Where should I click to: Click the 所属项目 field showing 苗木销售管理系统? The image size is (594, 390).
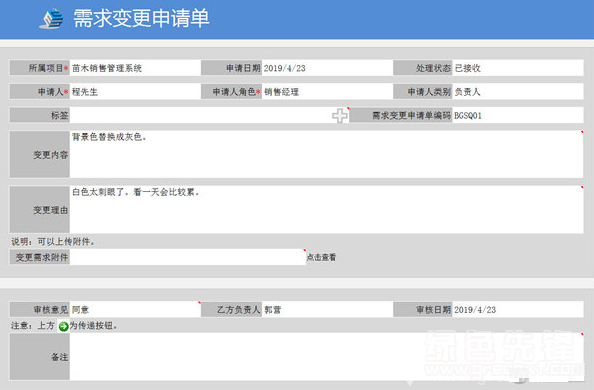135,68
